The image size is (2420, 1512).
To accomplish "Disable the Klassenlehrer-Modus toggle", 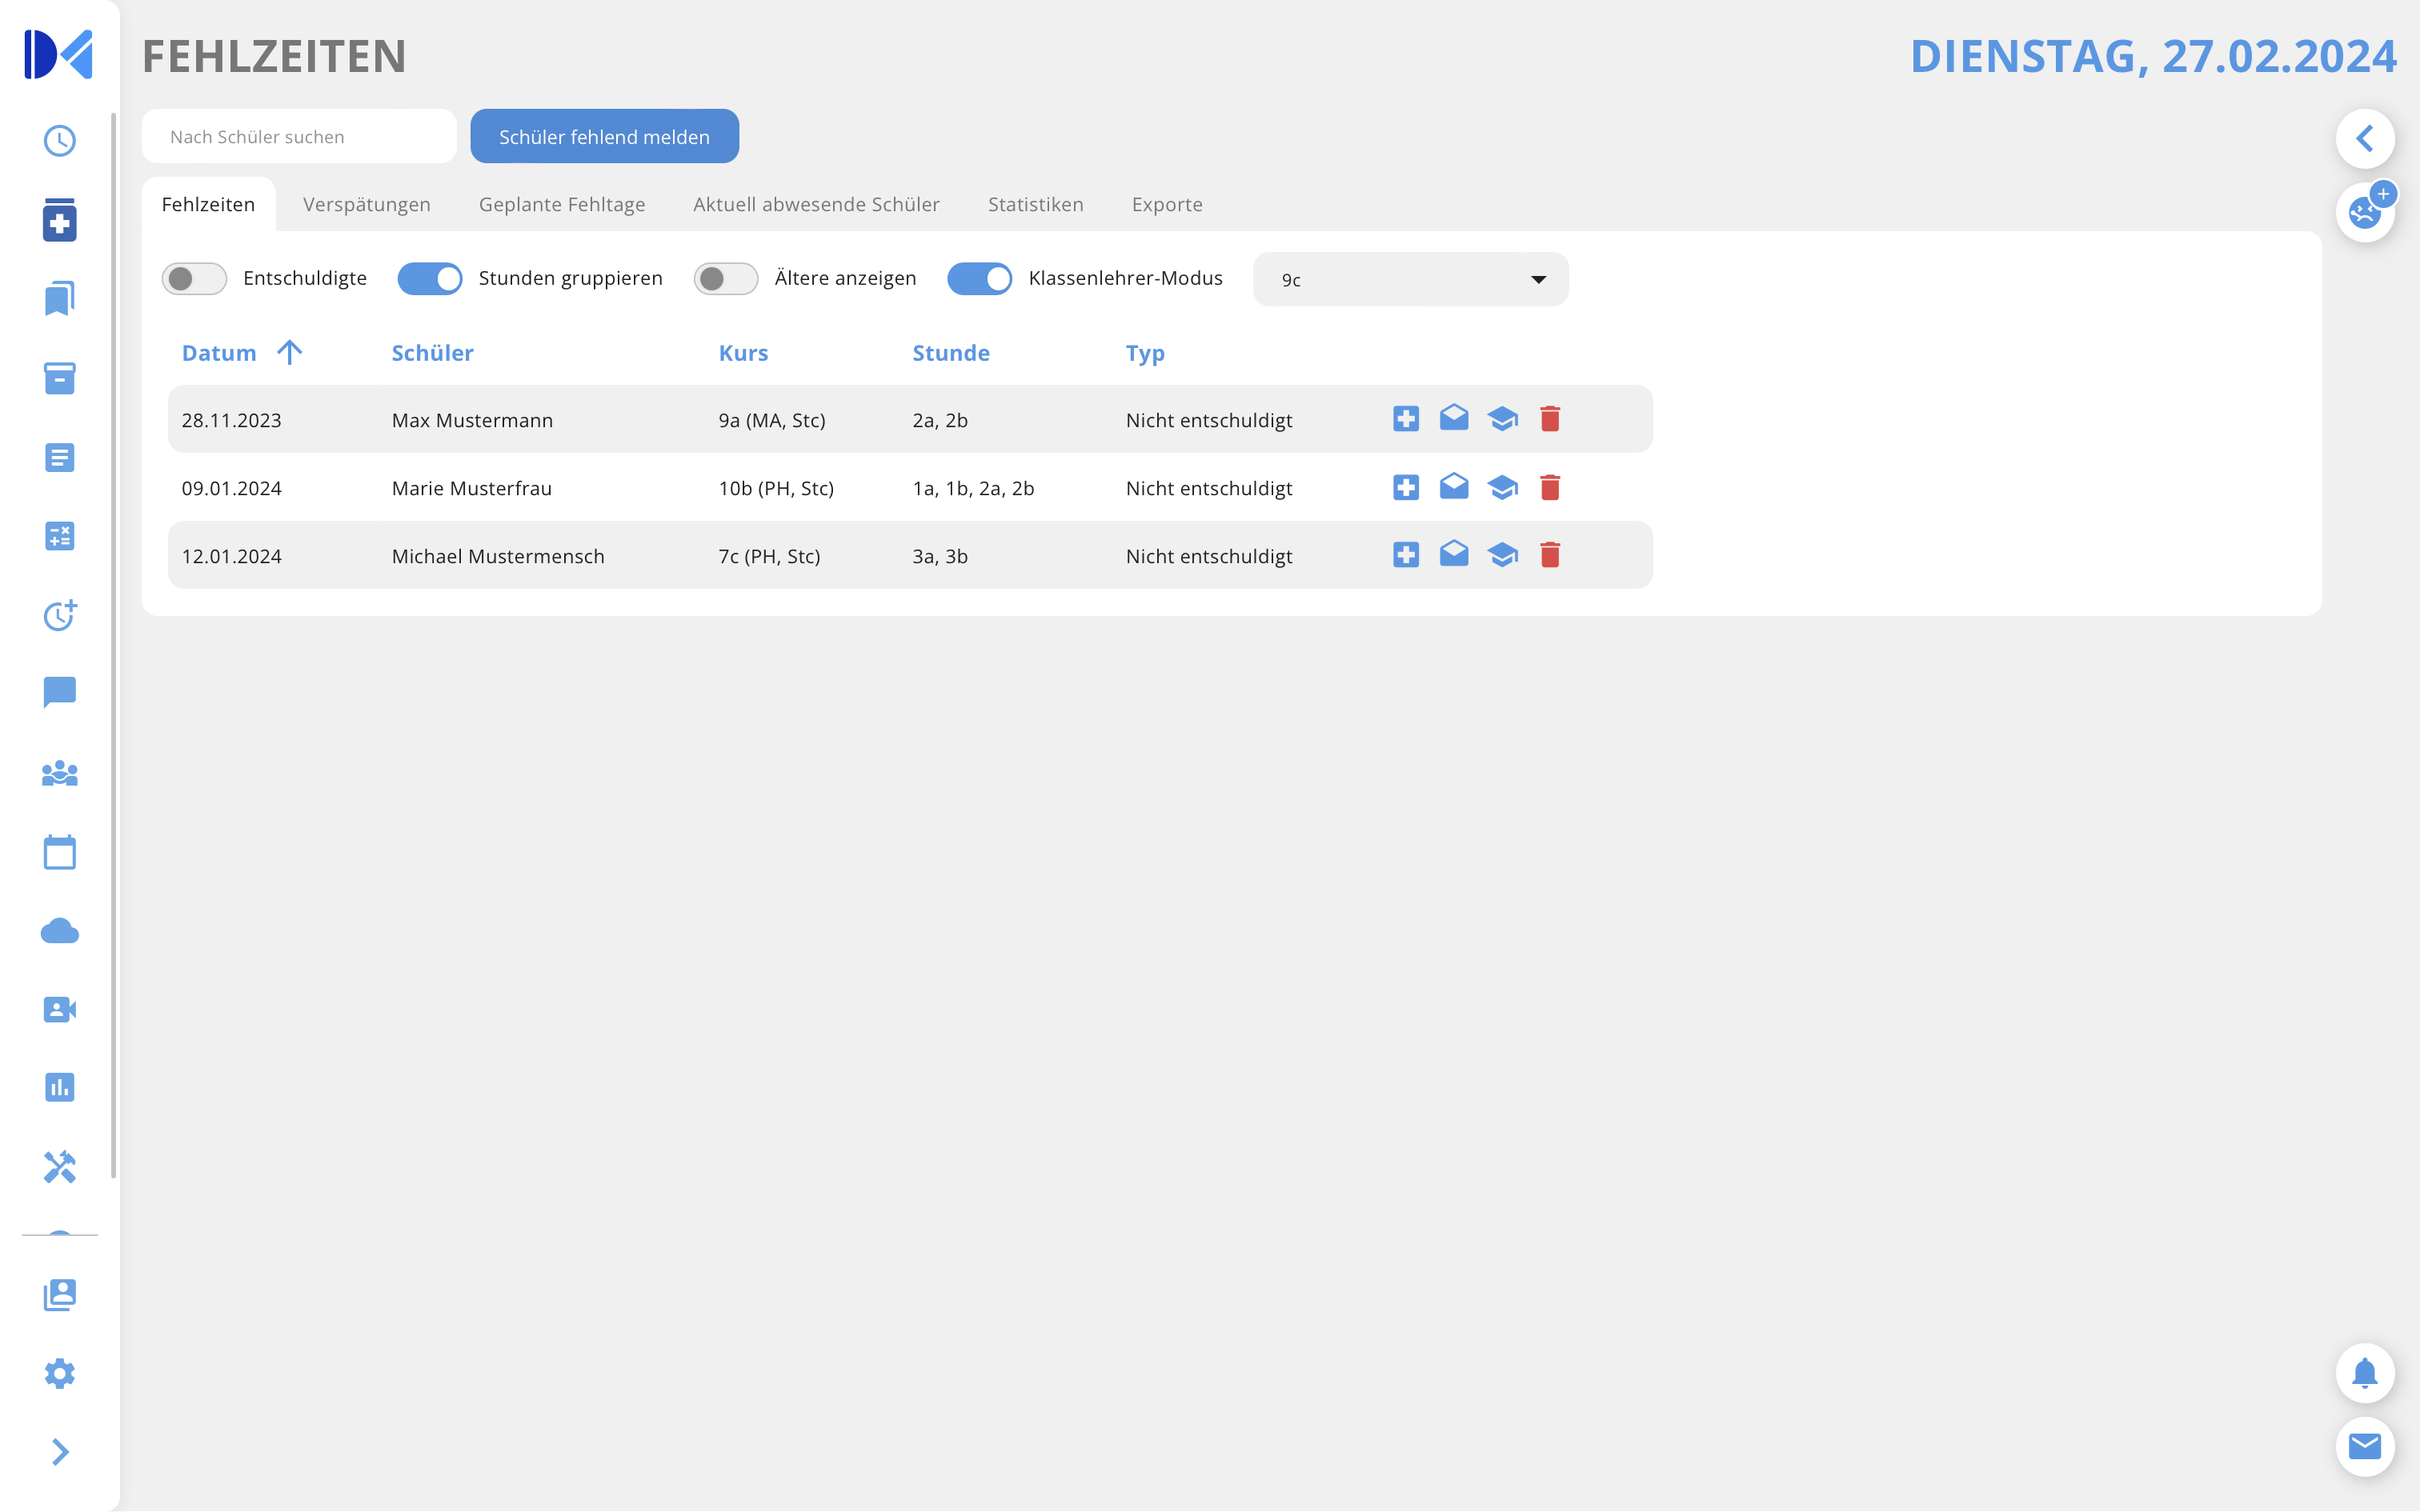I will tap(979, 279).
